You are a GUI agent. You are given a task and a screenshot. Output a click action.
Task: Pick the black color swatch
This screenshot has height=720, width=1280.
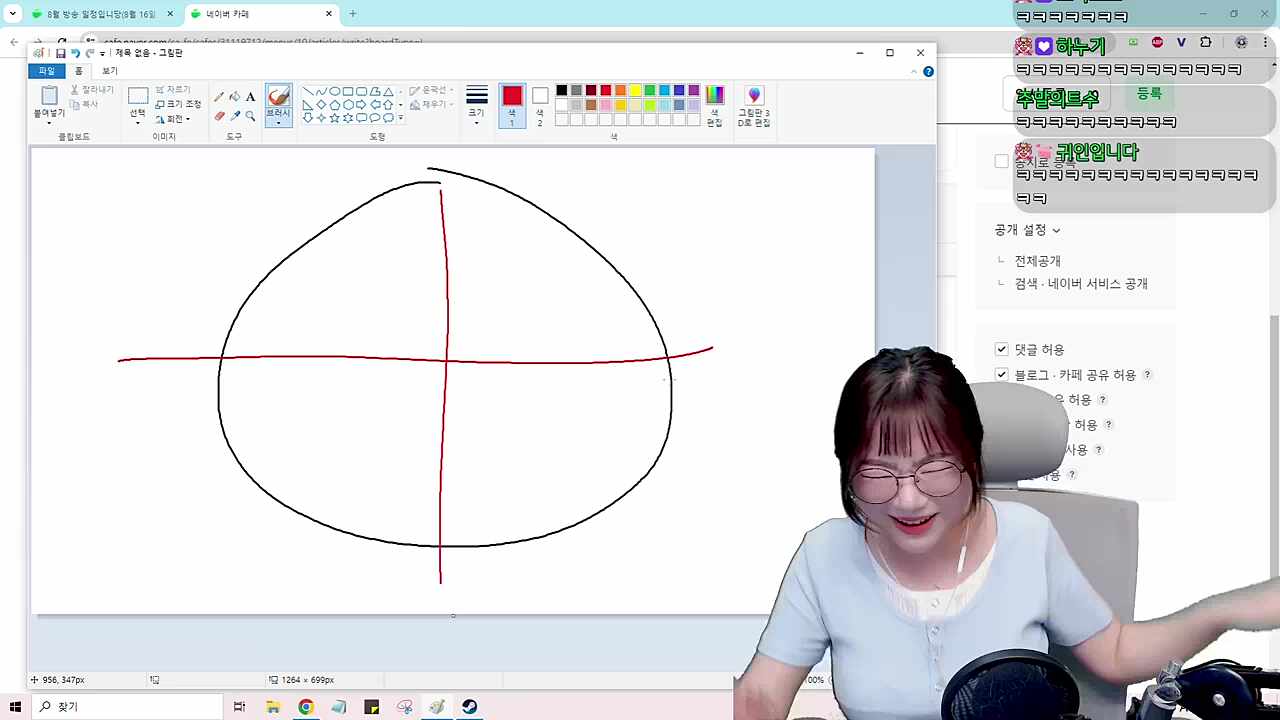coord(562,91)
